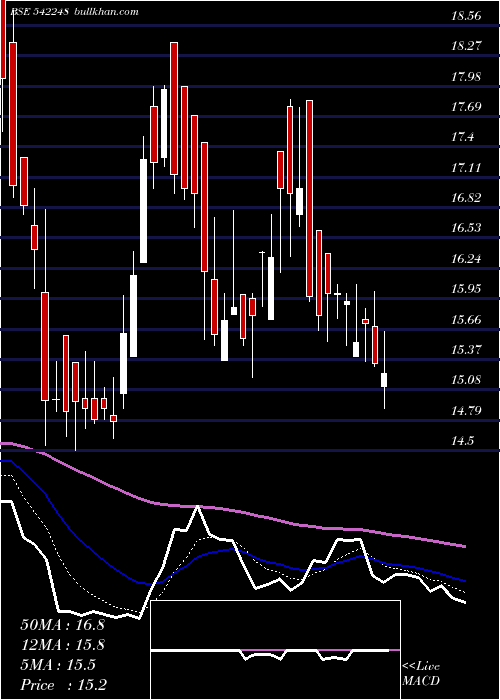This screenshot has width=500, height=700.
Task: Click the 5MA : 15.5 legend text
Action: coord(58,665)
